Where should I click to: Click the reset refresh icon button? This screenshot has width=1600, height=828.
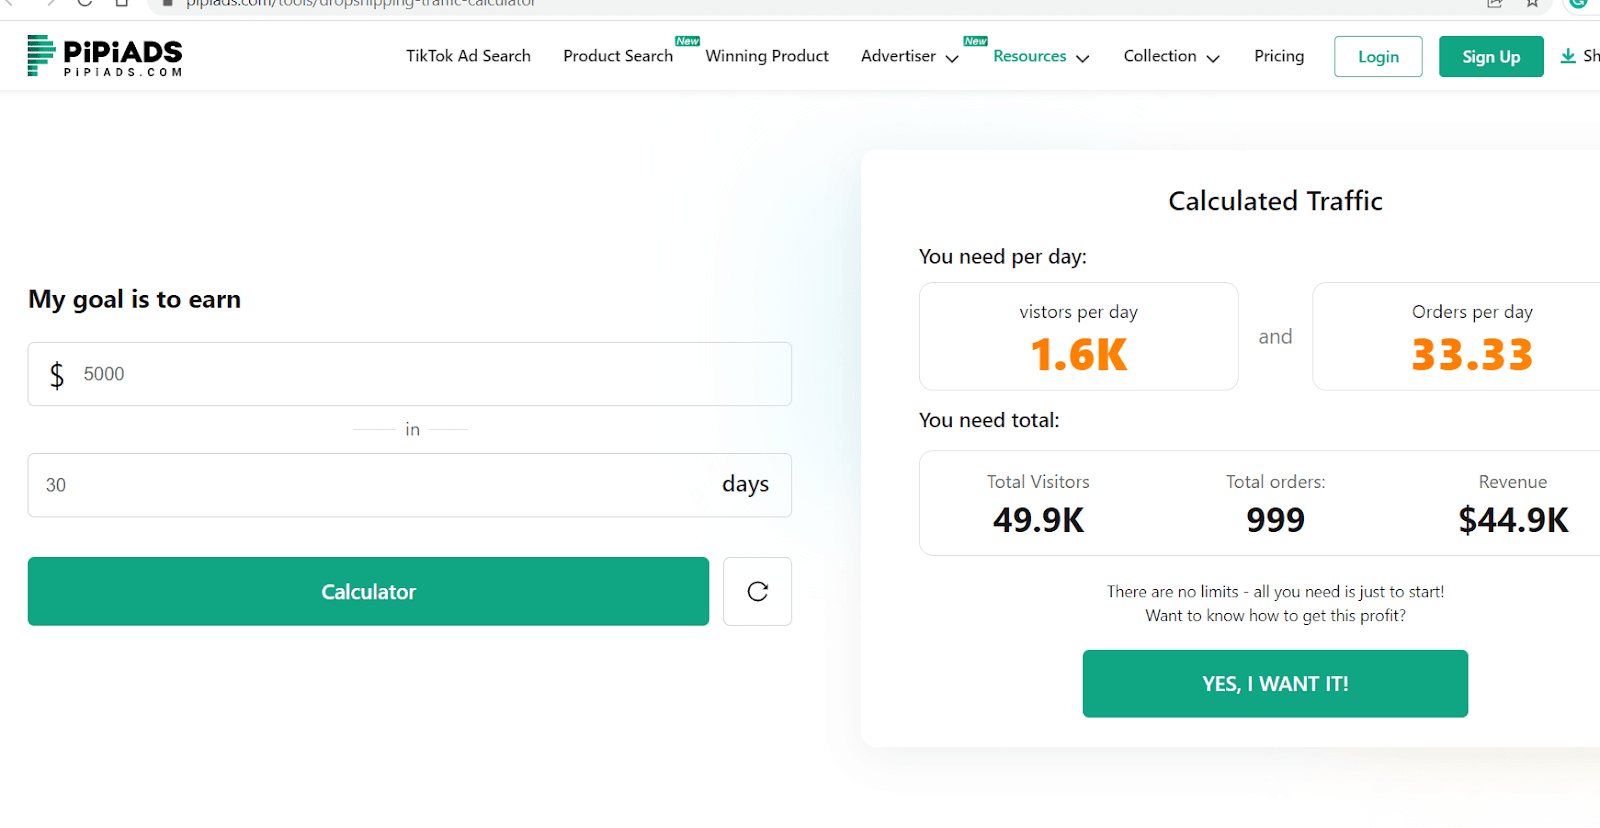(757, 591)
